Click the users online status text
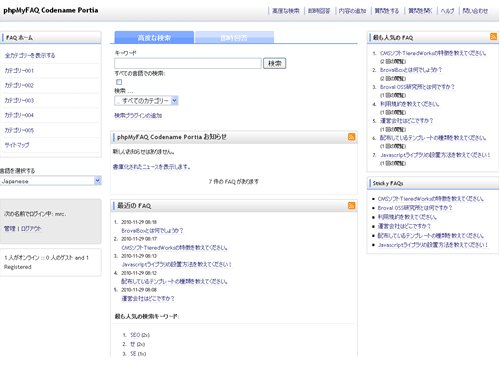The height and width of the screenshot is (375, 500). pos(46,262)
